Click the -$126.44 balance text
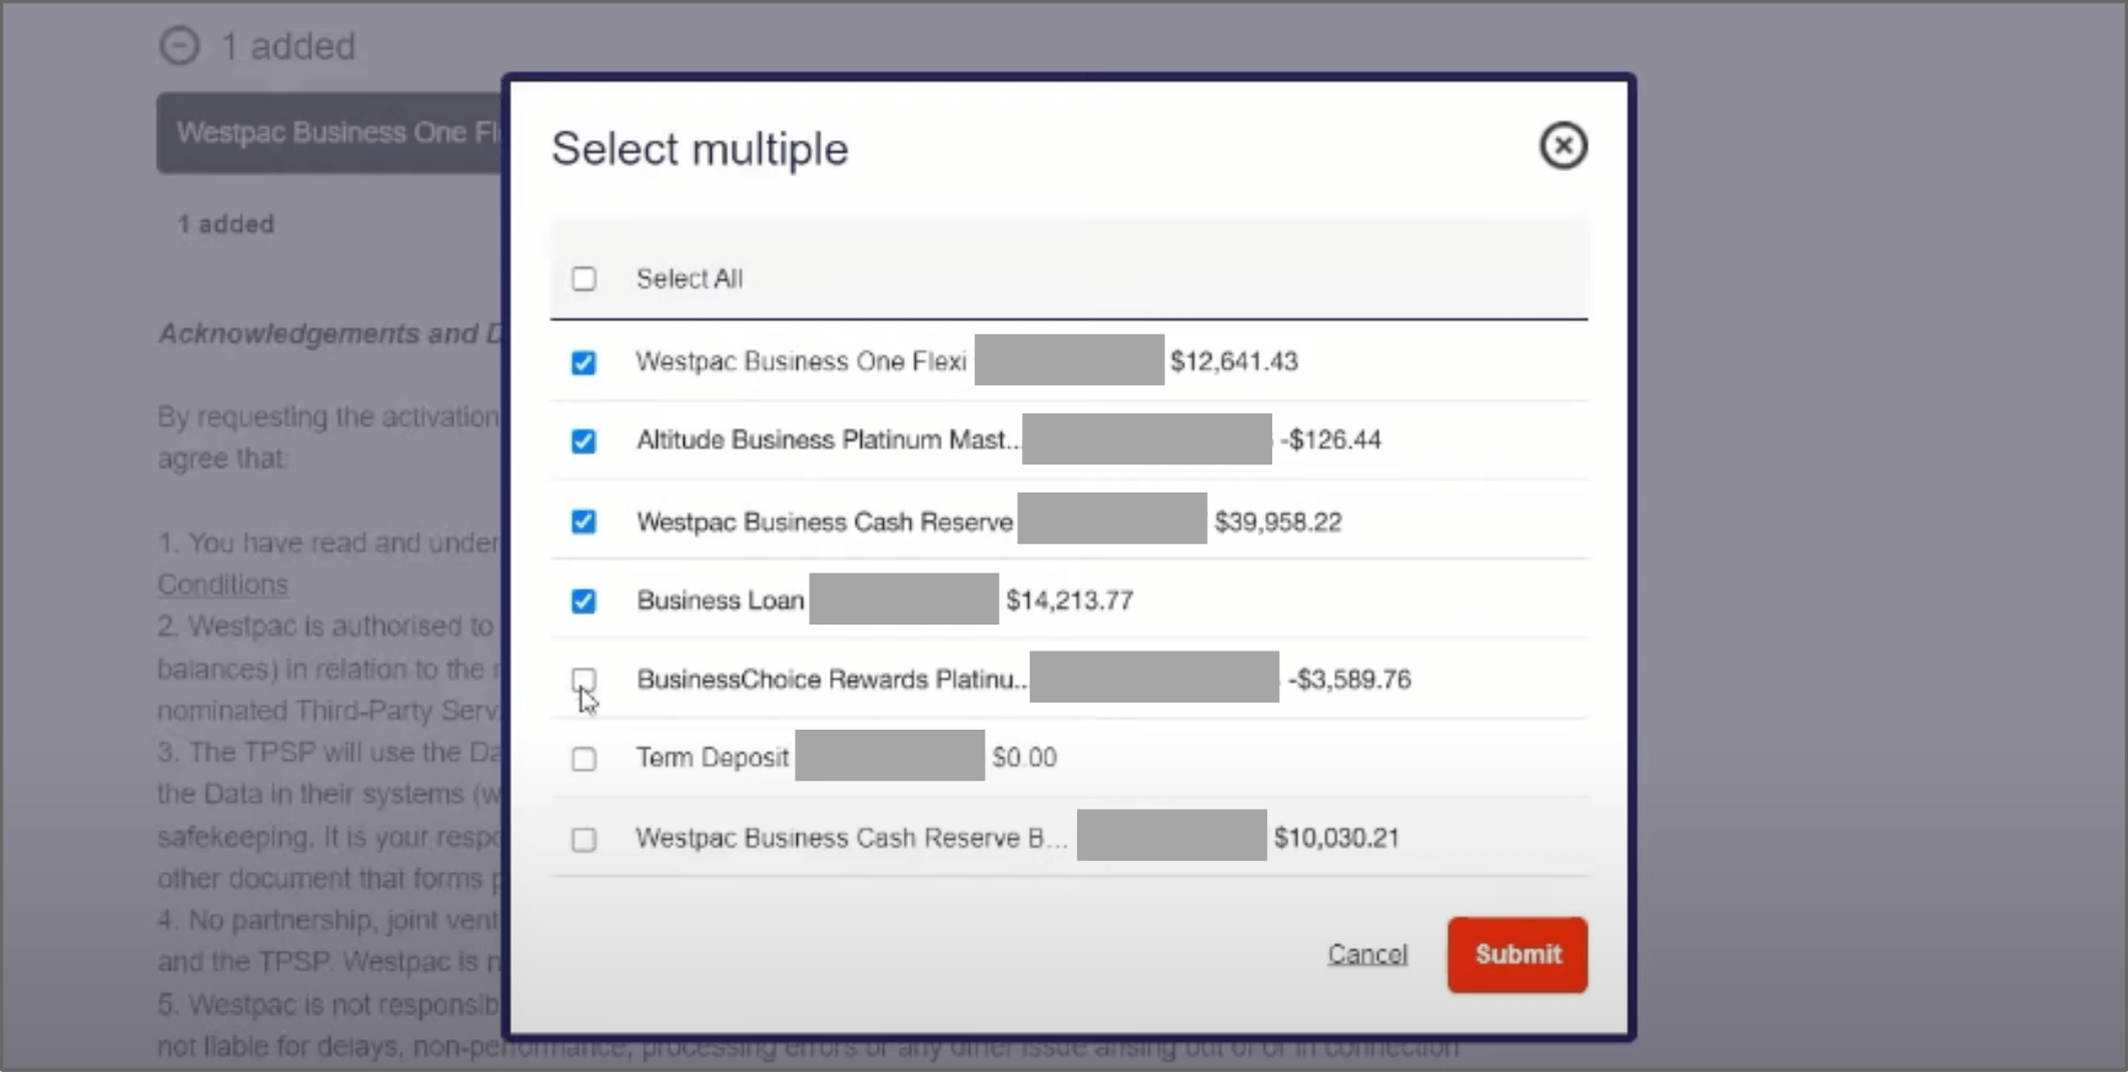Image resolution: width=2128 pixels, height=1072 pixels. [1331, 440]
